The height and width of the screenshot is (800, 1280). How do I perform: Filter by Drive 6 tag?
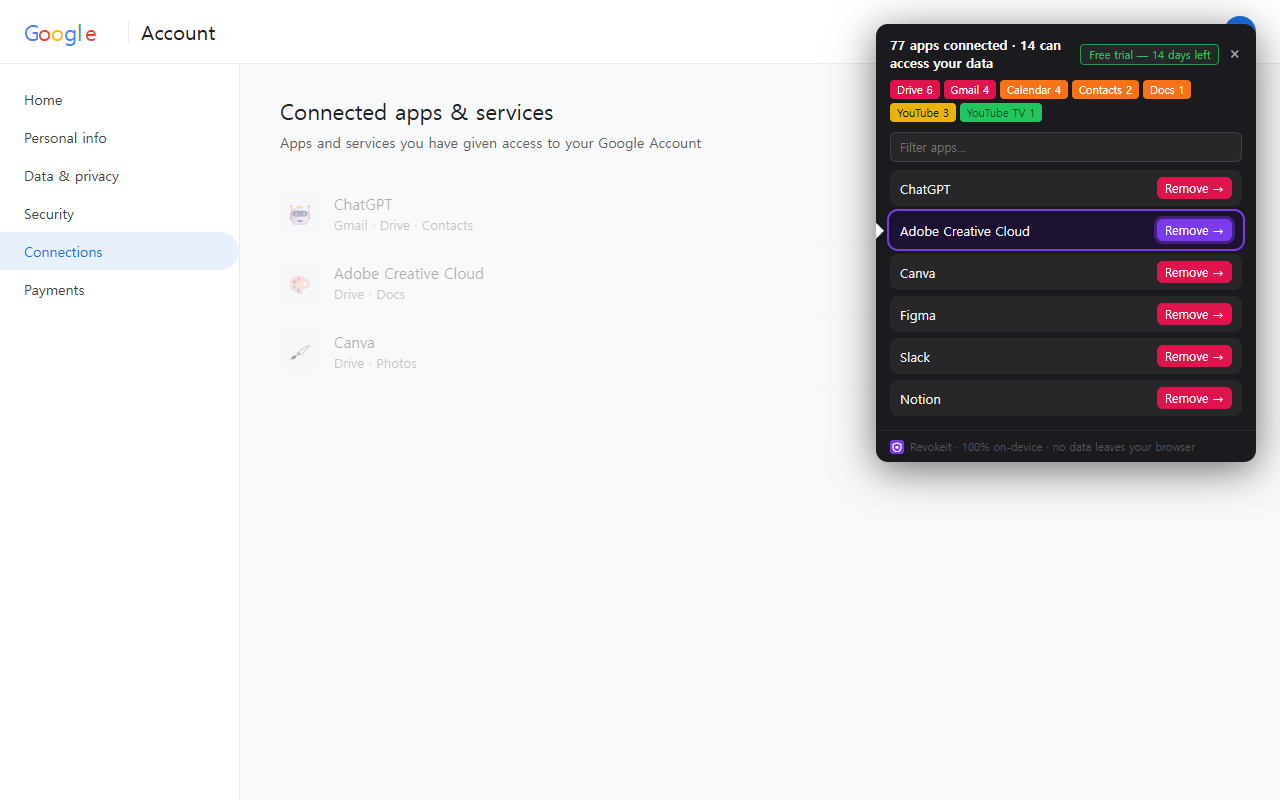pyautogui.click(x=915, y=90)
